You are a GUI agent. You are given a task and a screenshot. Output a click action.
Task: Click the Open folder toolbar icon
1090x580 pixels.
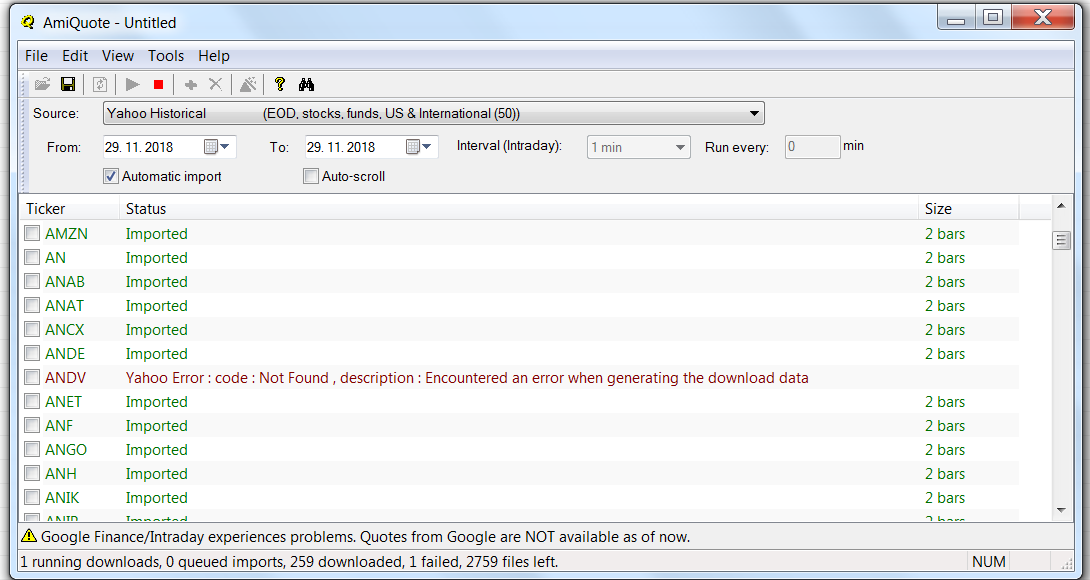(42, 85)
